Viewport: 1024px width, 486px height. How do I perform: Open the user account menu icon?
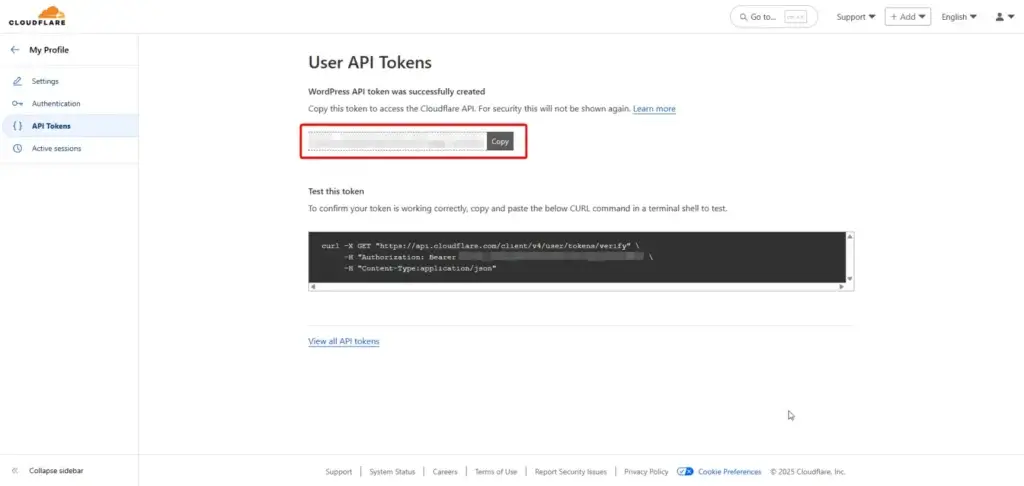(x=1004, y=17)
